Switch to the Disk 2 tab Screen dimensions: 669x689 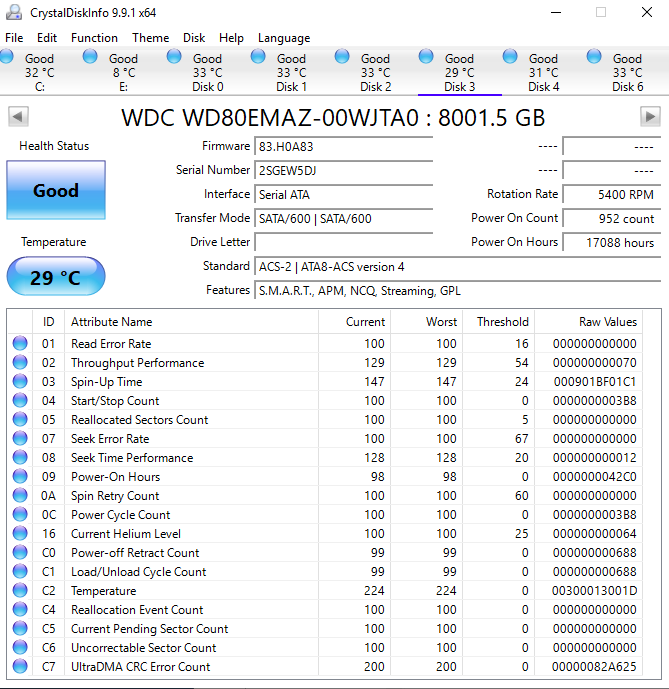376,72
